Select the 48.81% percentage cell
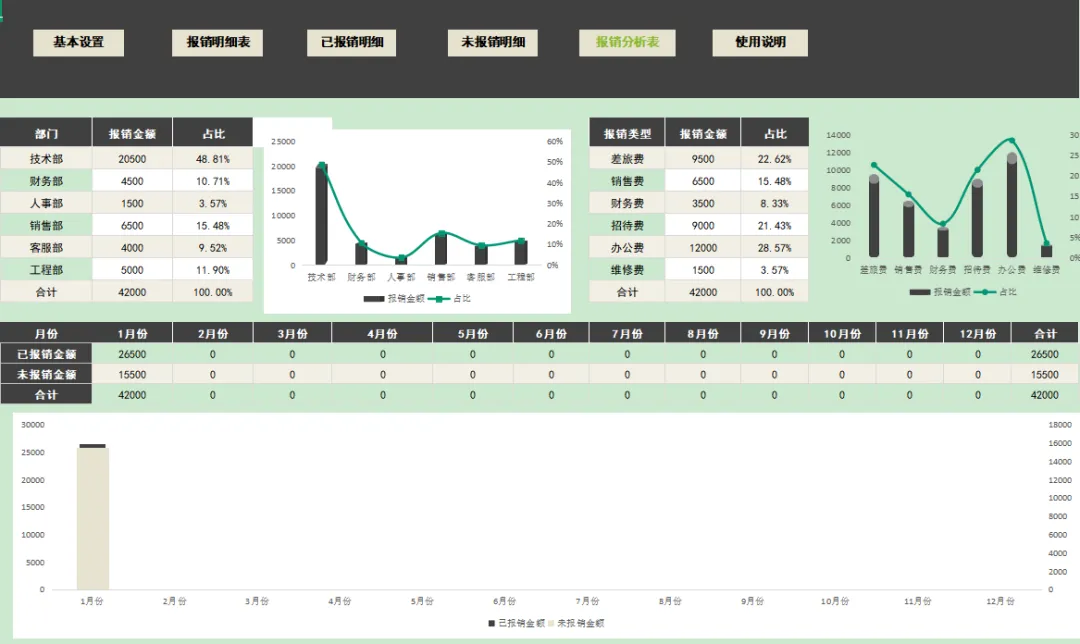This screenshot has width=1080, height=644. 213,158
